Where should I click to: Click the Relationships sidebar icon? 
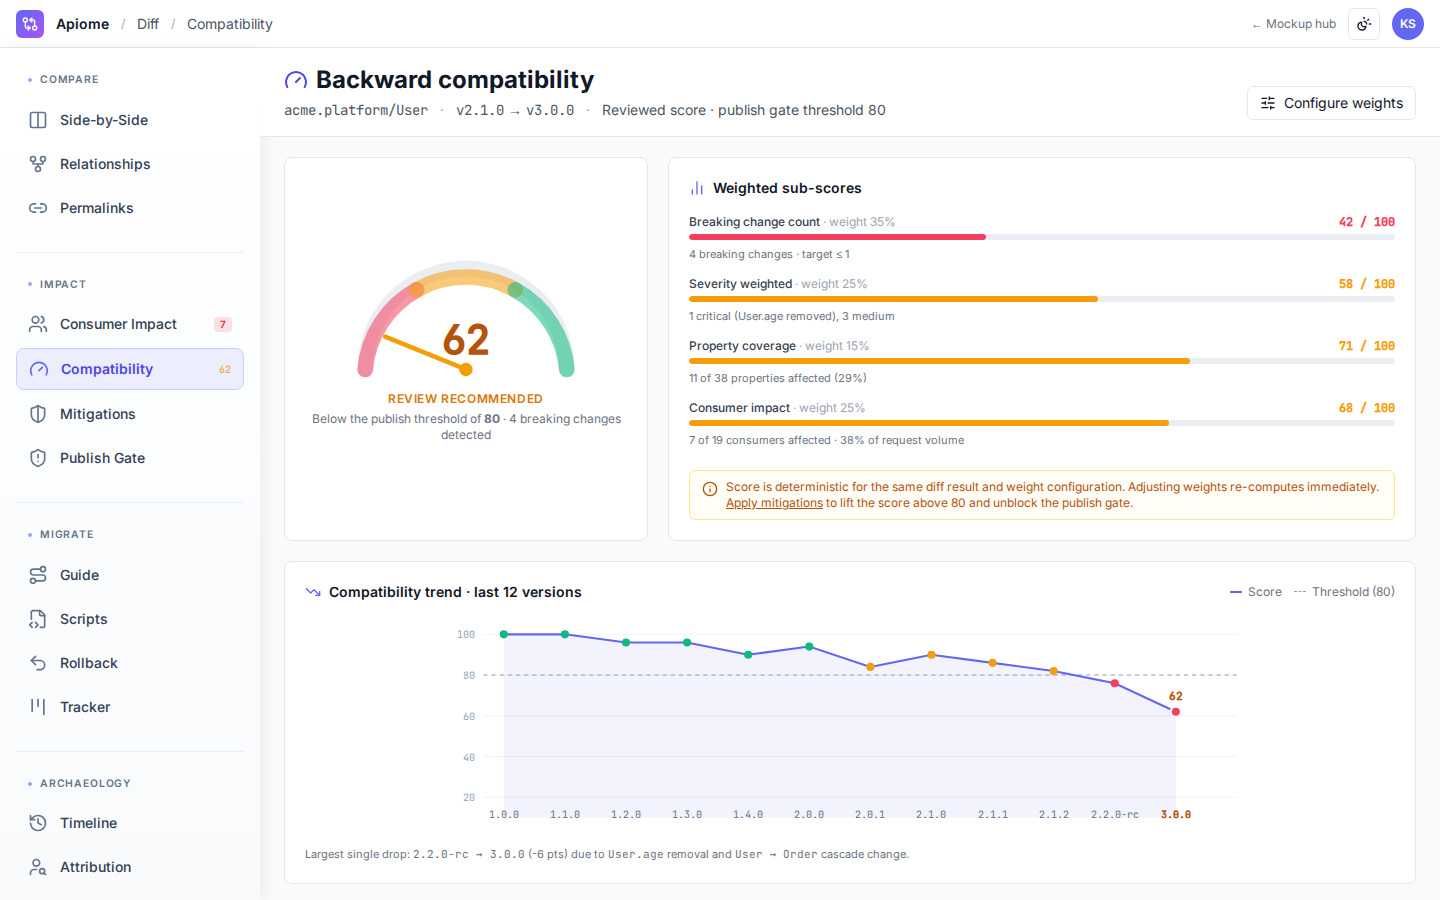[38, 164]
